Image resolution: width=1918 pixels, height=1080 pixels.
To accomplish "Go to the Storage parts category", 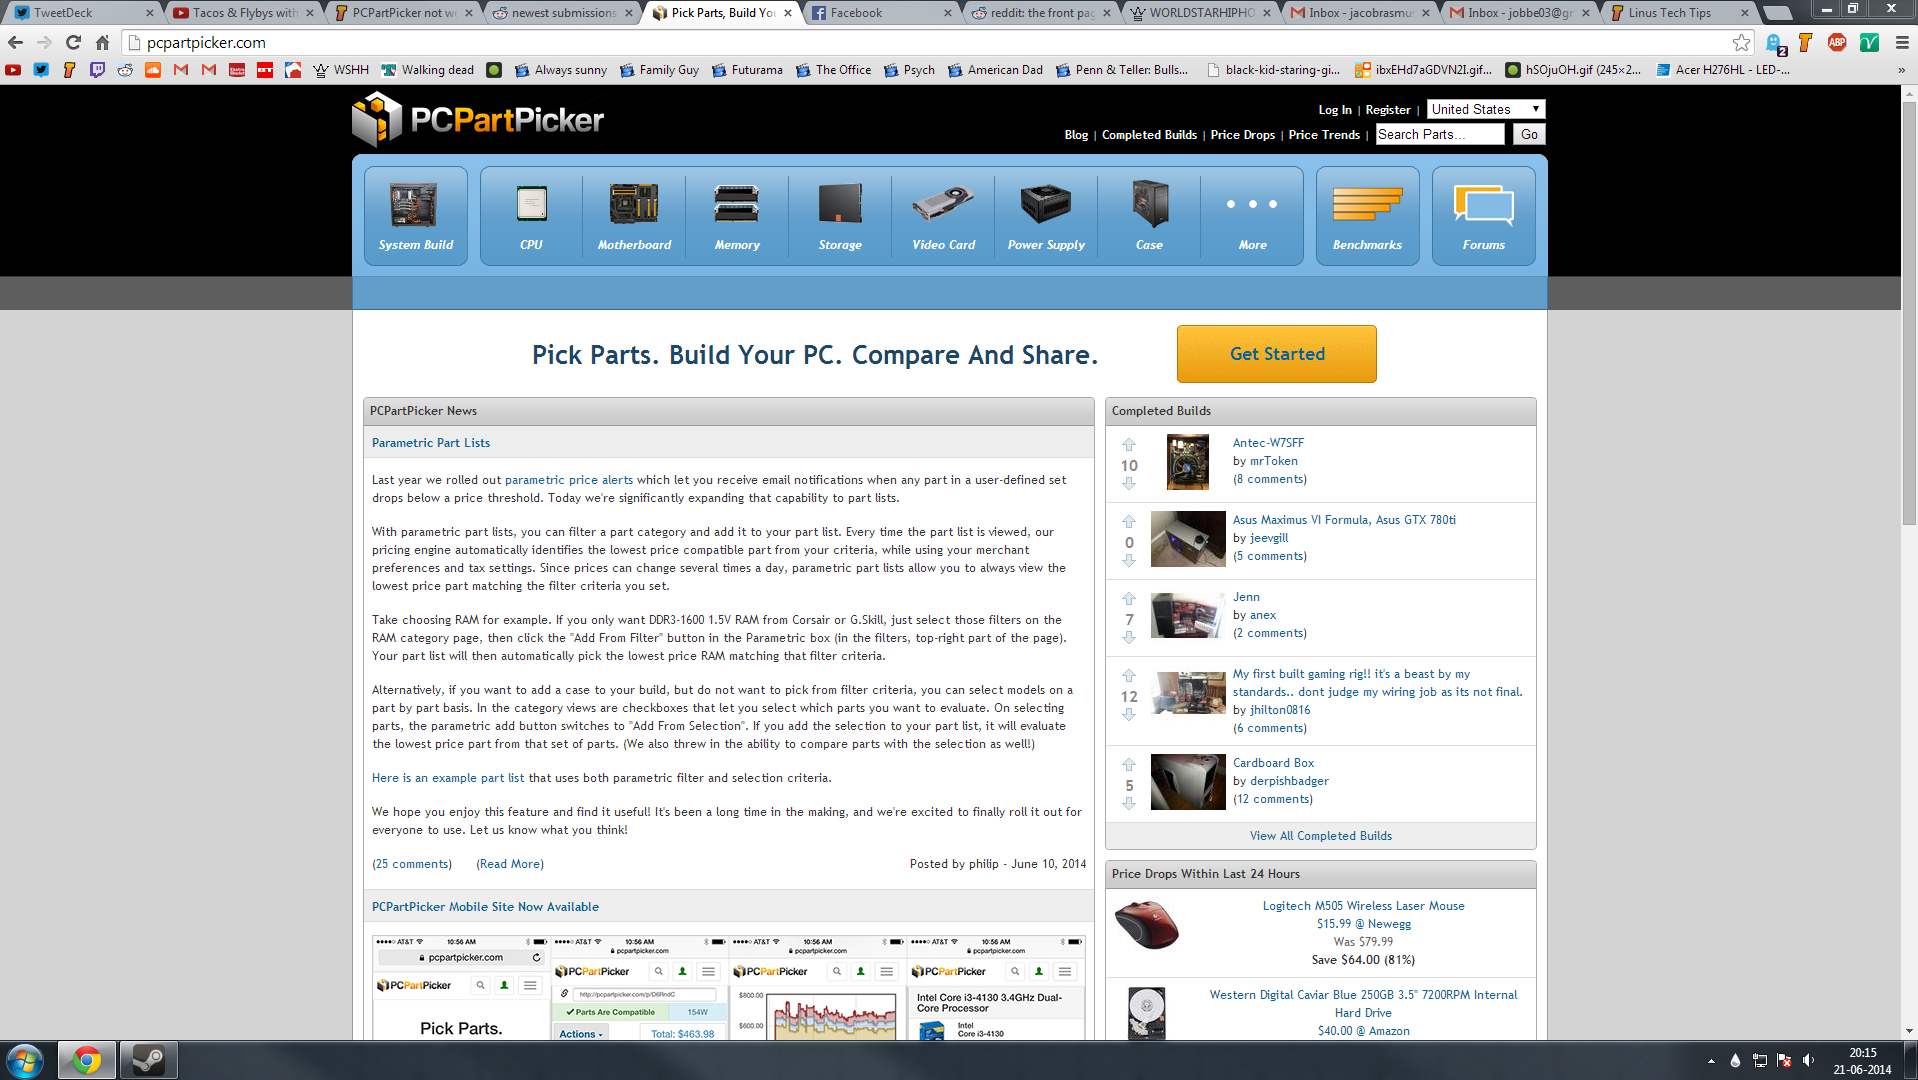I will pyautogui.click(x=840, y=216).
